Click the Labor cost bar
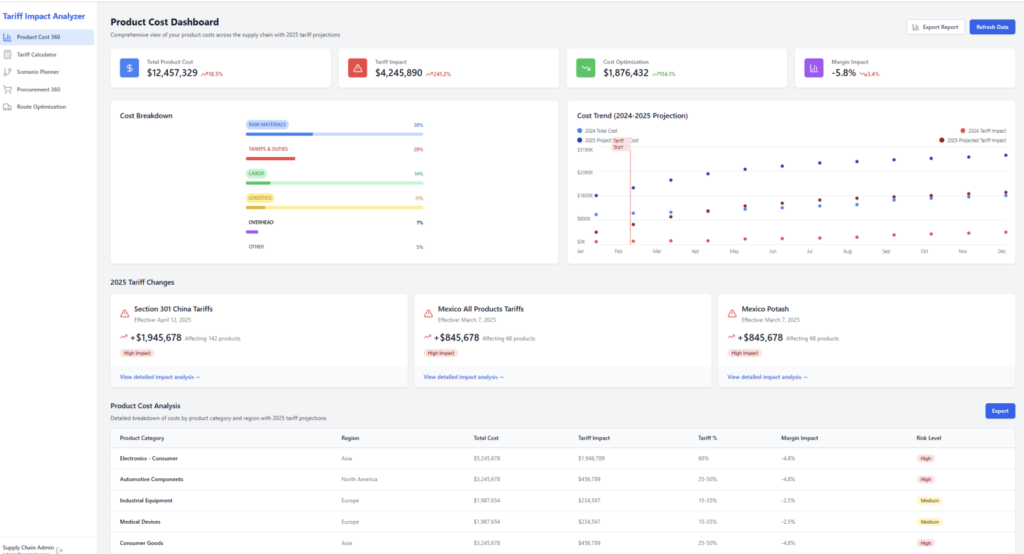 pyautogui.click(x=334, y=183)
